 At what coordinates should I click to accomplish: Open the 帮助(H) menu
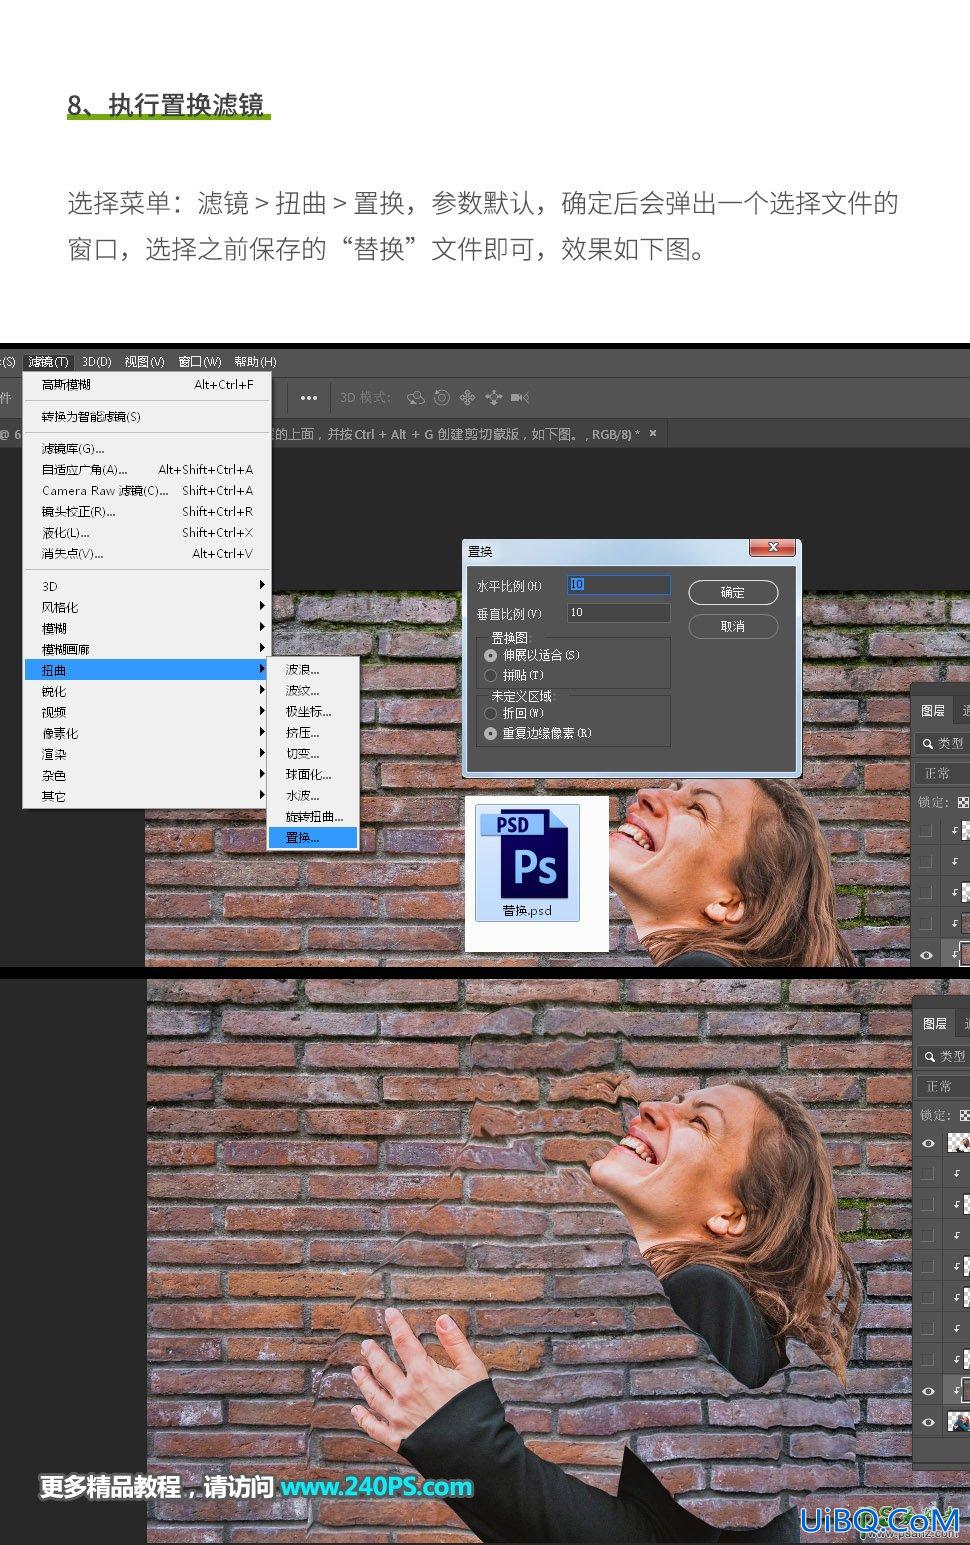click(255, 361)
